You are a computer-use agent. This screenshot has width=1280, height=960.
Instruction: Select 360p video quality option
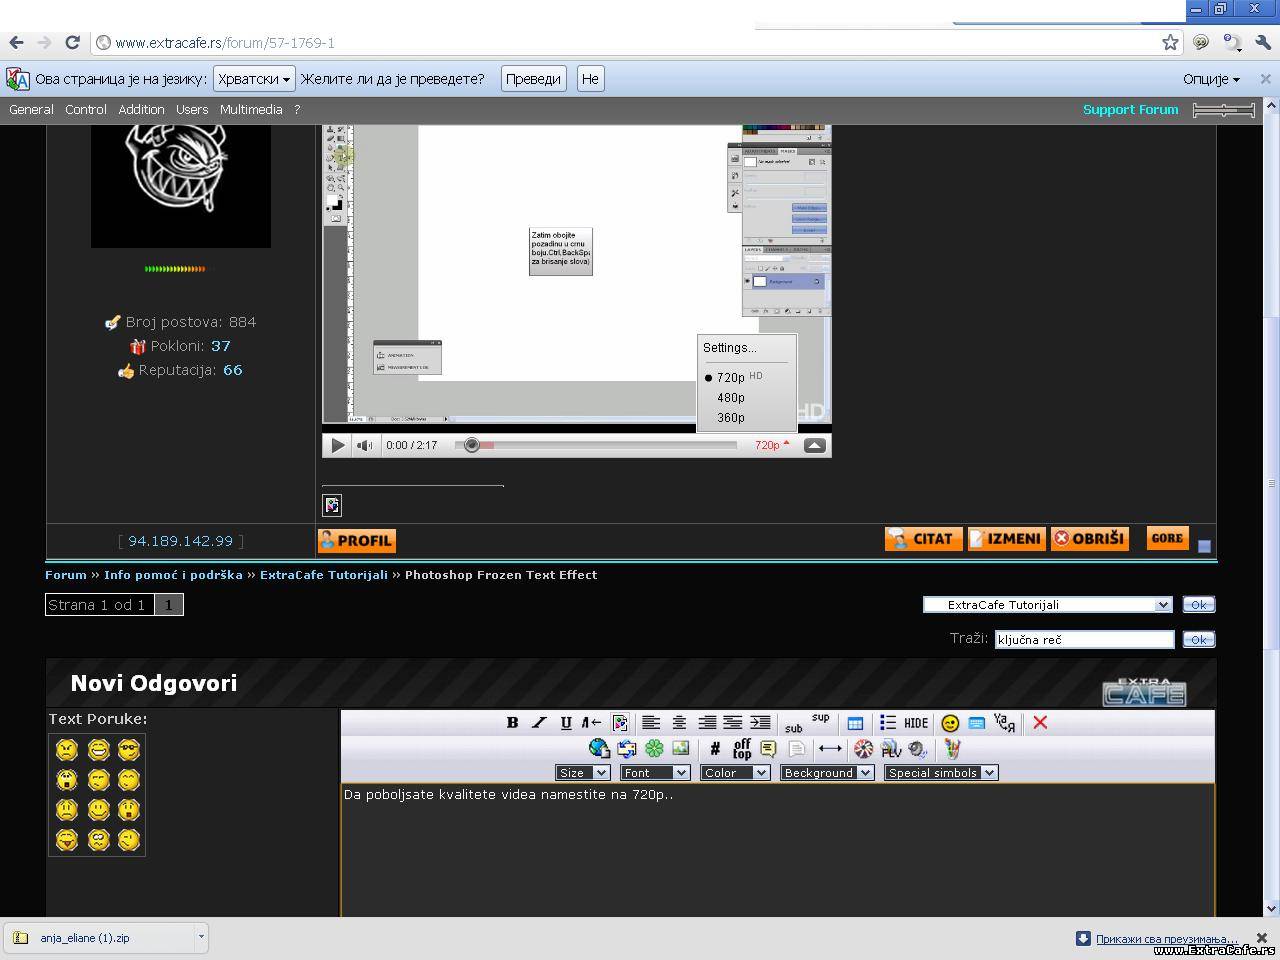pos(731,418)
